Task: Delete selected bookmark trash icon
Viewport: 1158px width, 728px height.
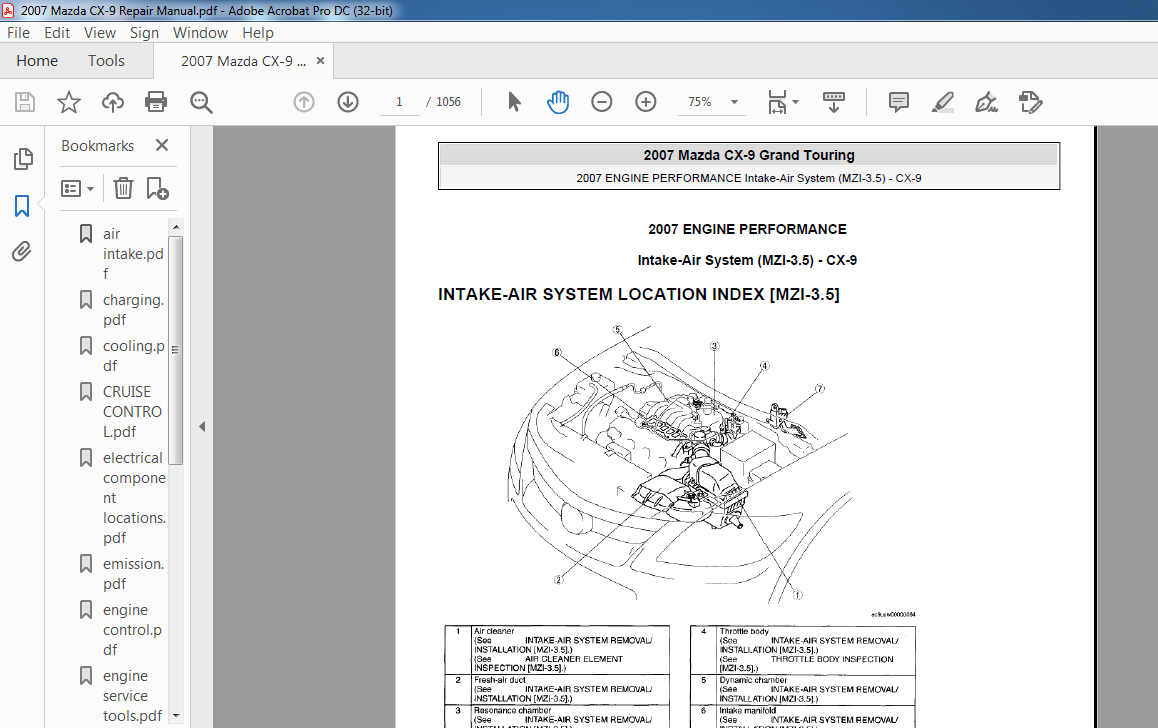Action: [x=123, y=188]
